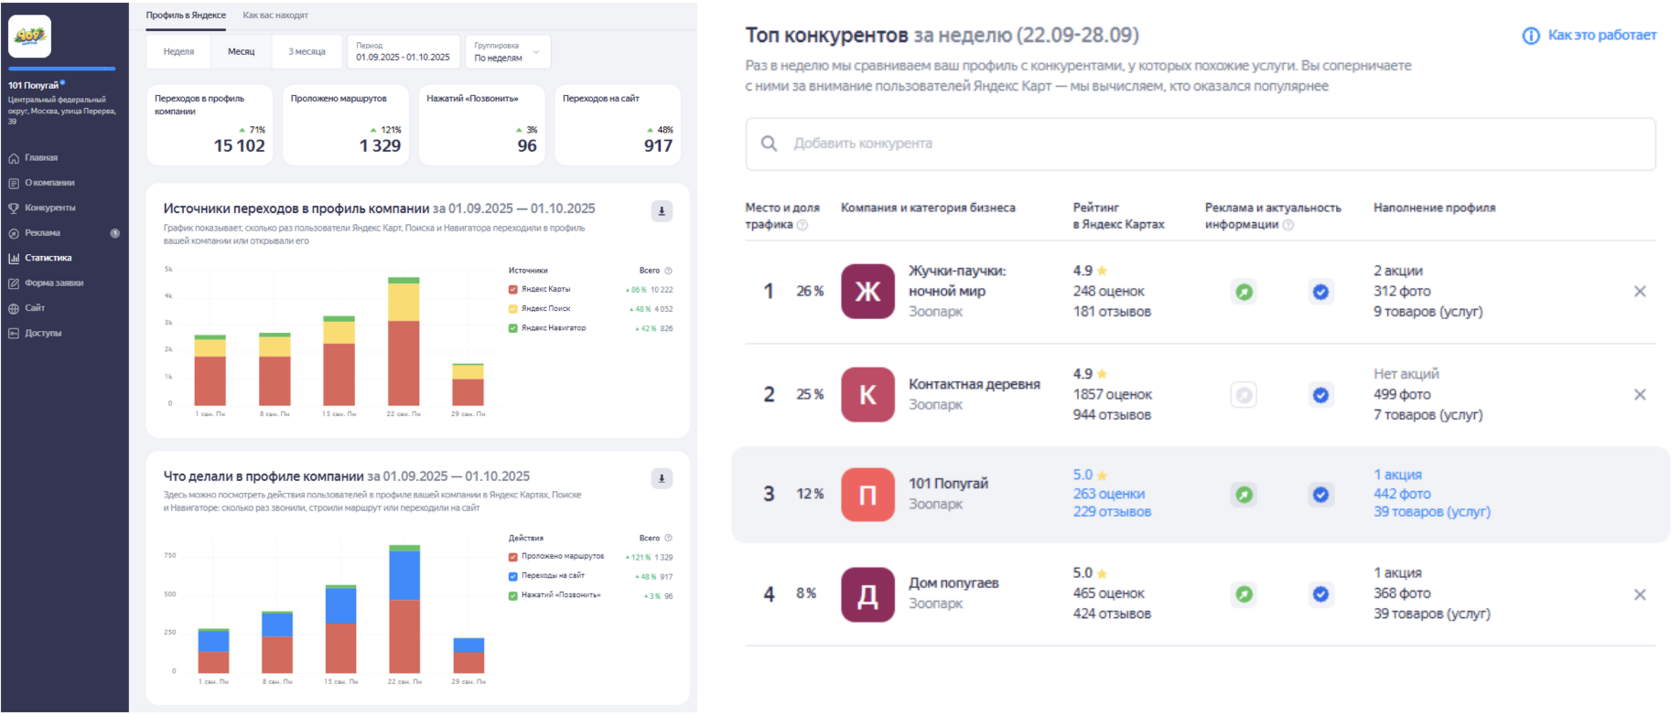Open the 442 фото link for 101 Попугай
This screenshot has width=1680, height=715.
[x=1402, y=494]
